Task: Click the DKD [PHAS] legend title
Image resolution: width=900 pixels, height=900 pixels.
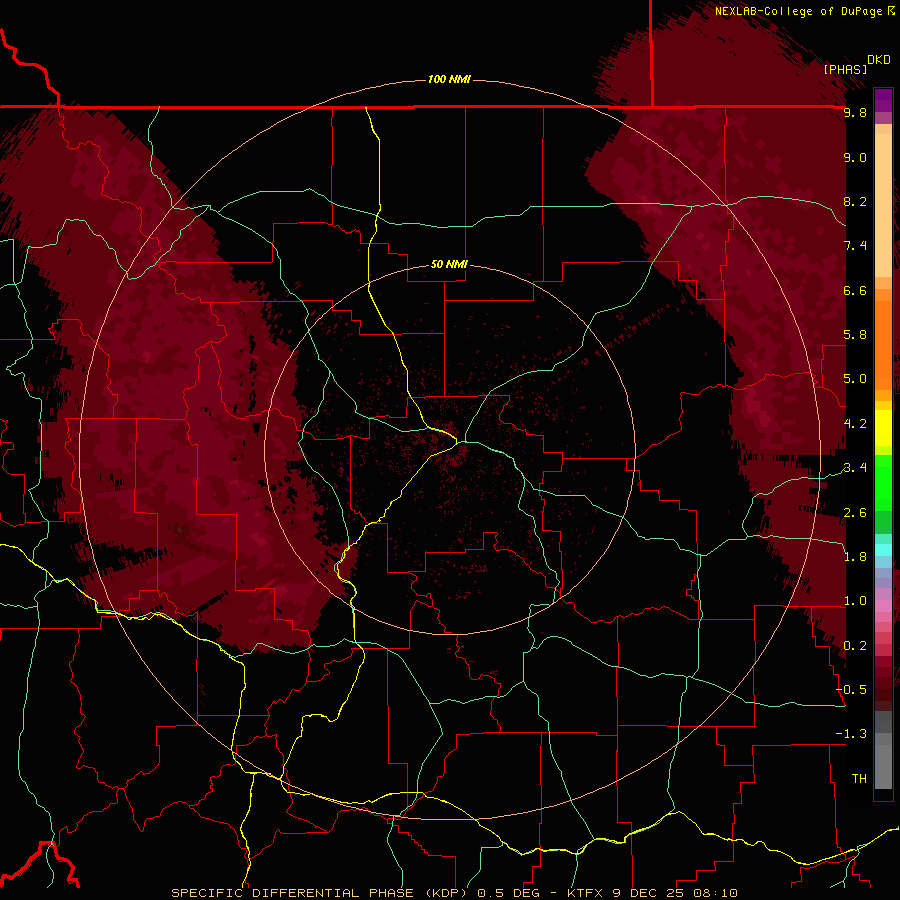Action: 857,64
